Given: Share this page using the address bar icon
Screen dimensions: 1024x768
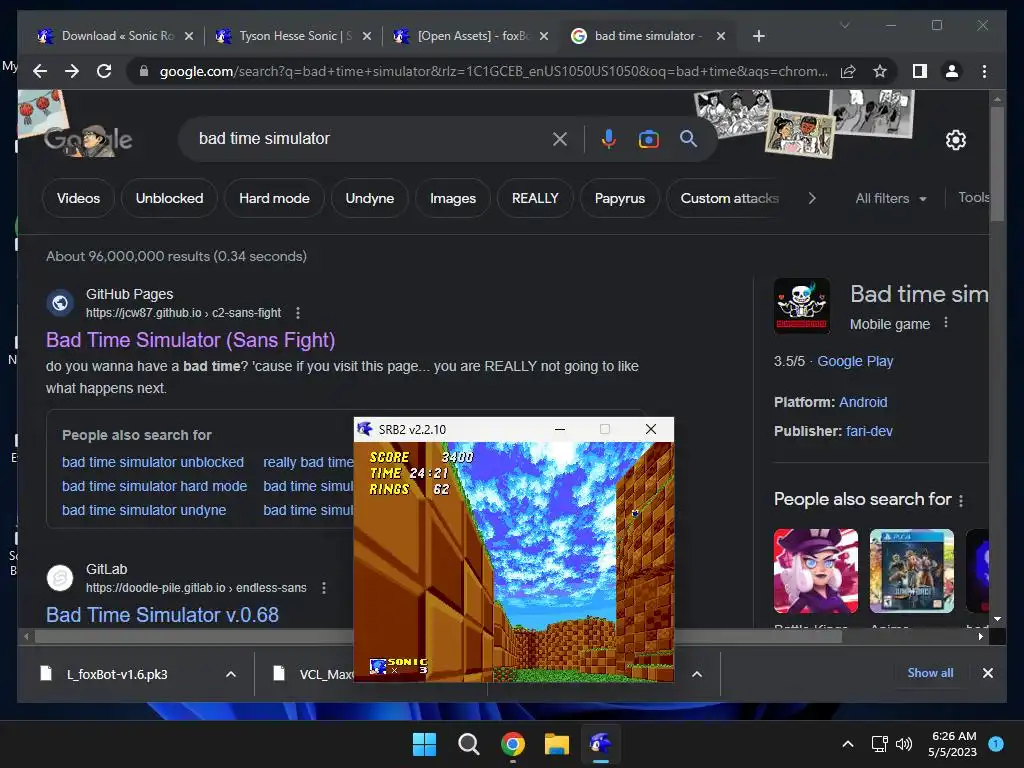Looking at the screenshot, I should 848,71.
